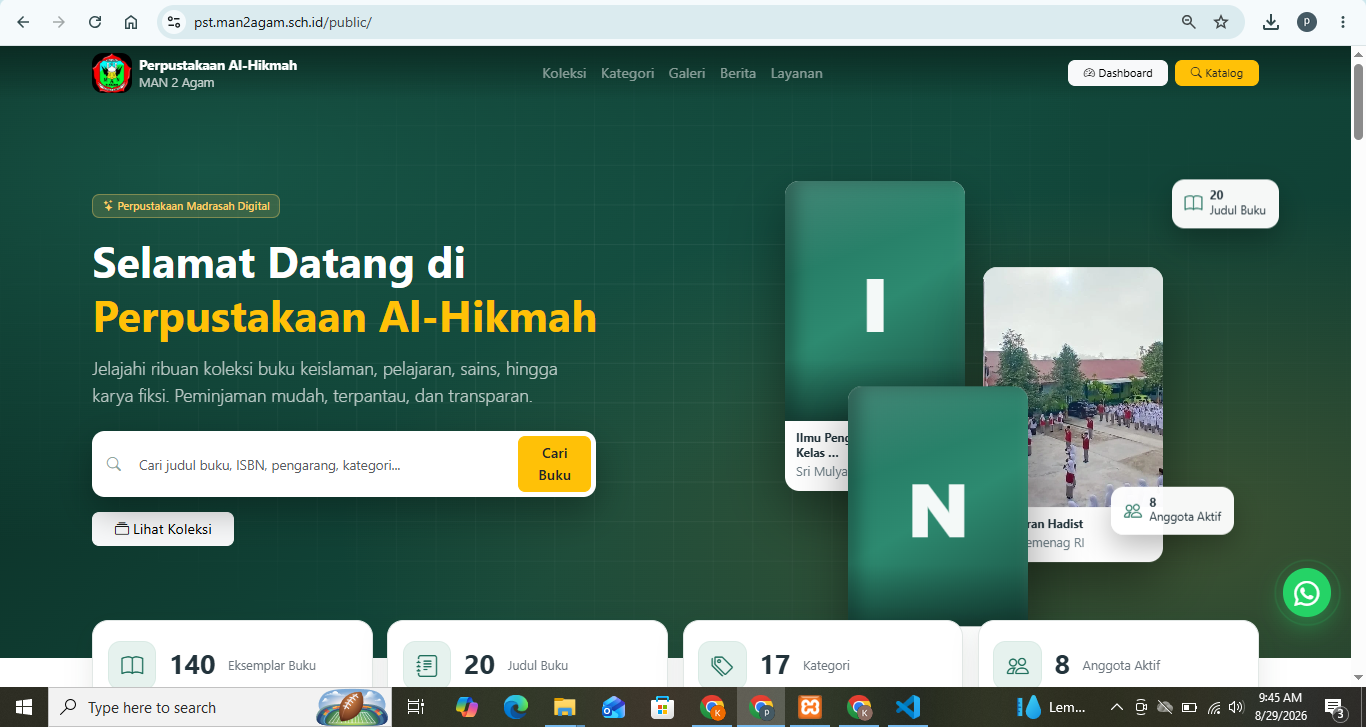This screenshot has width=1366, height=727.
Task: Click the tag icon on Kategori card
Action: coord(722,665)
